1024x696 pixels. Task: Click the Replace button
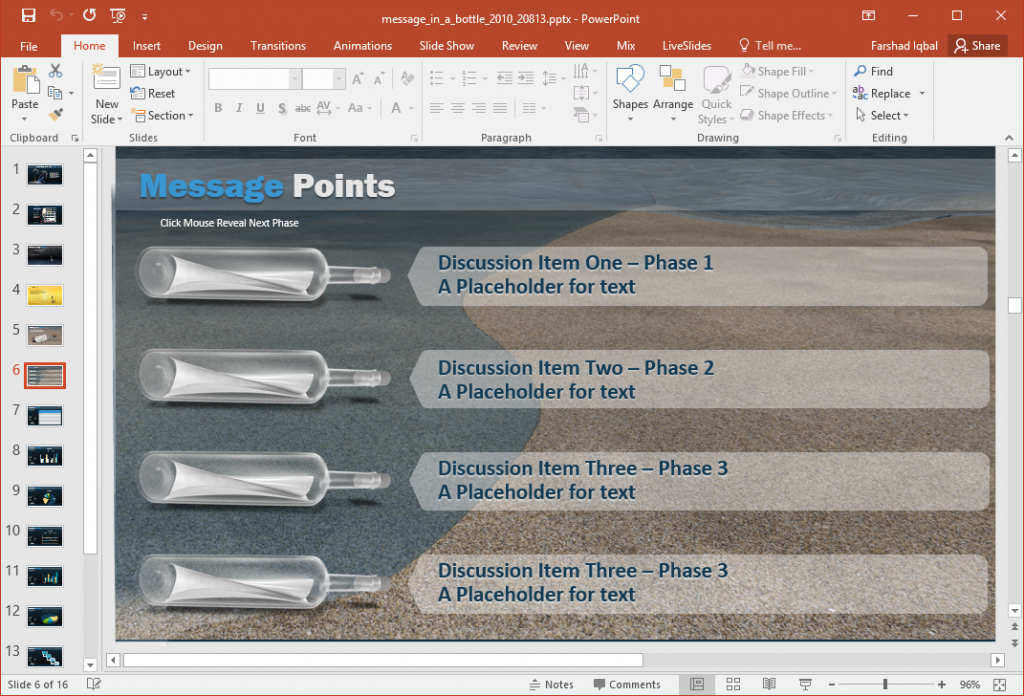(881, 93)
